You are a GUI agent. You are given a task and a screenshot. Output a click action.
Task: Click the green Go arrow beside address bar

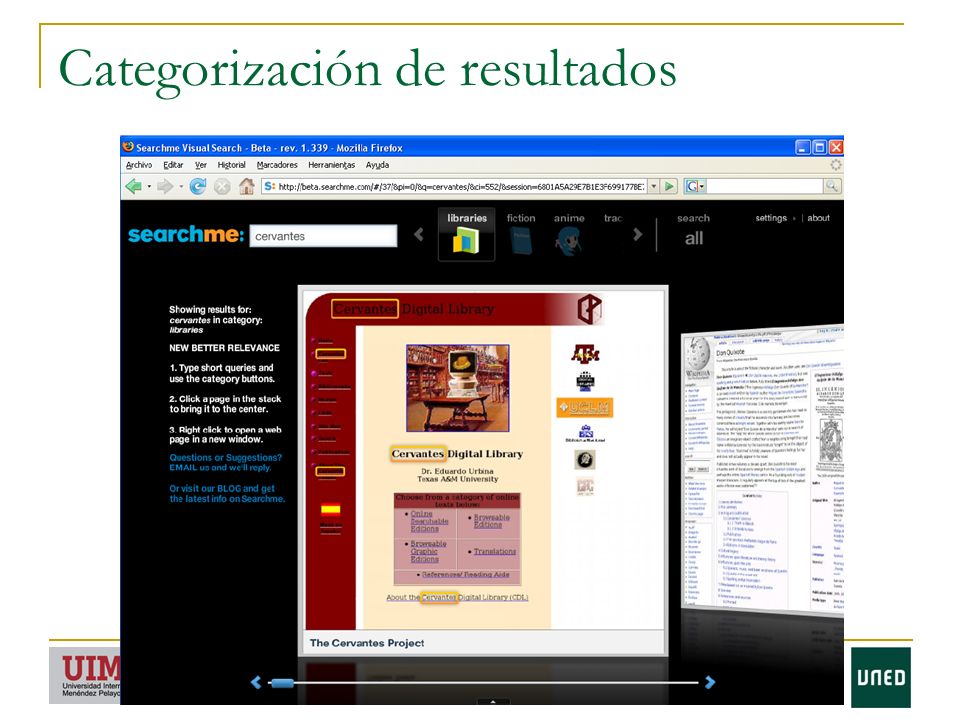pyautogui.click(x=669, y=186)
